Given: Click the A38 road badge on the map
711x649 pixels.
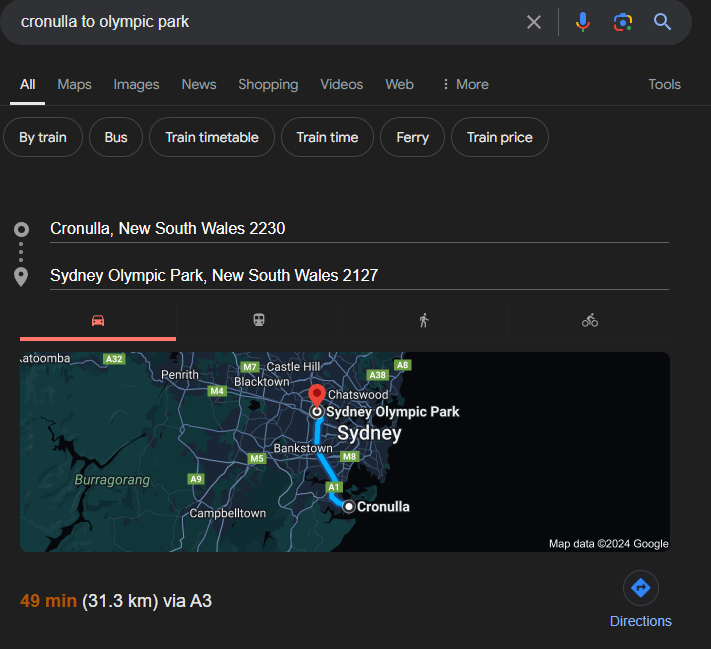Looking at the screenshot, I should pyautogui.click(x=377, y=375).
